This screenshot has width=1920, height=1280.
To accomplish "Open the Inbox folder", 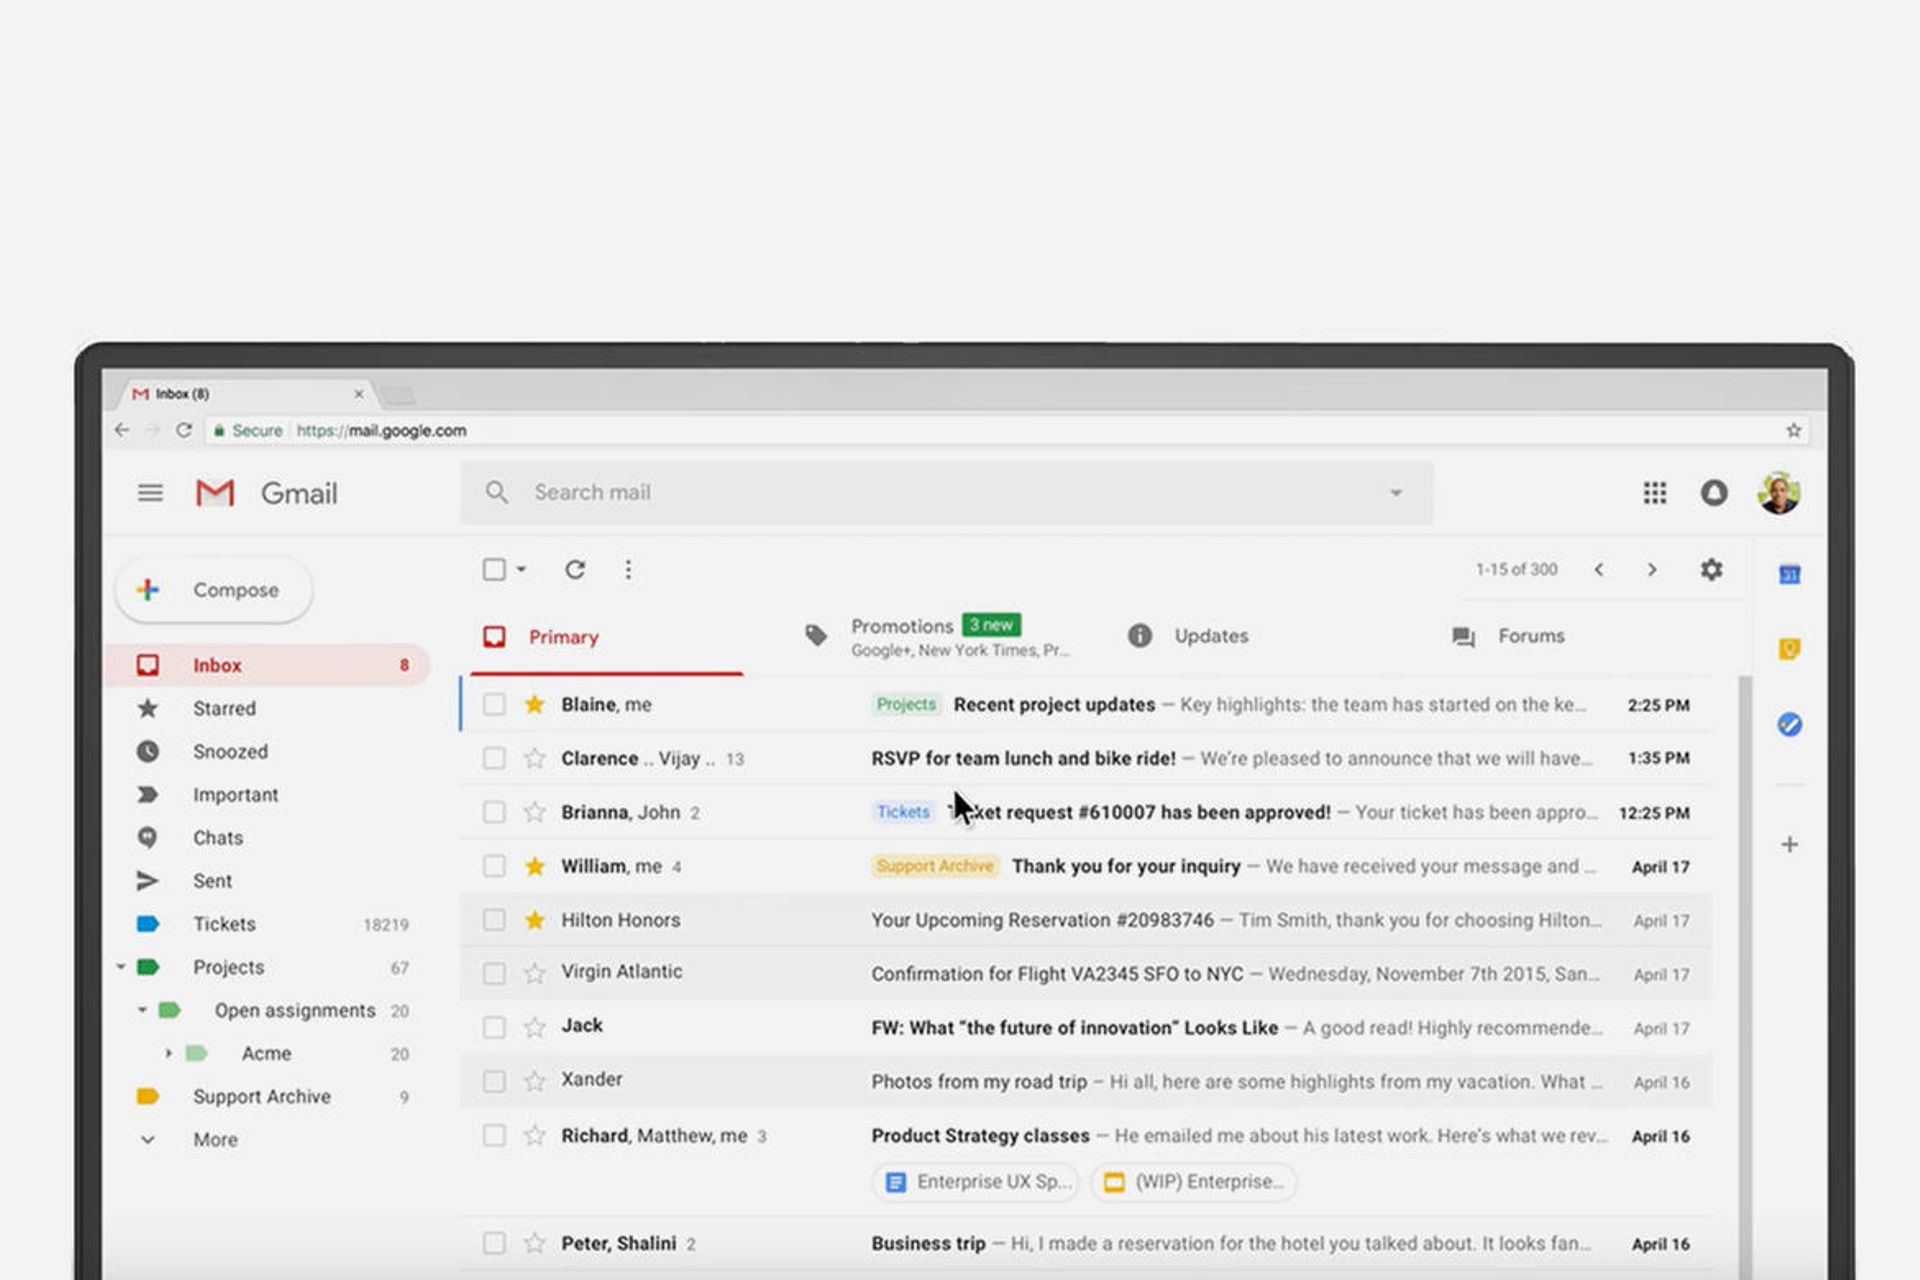I will (x=268, y=665).
